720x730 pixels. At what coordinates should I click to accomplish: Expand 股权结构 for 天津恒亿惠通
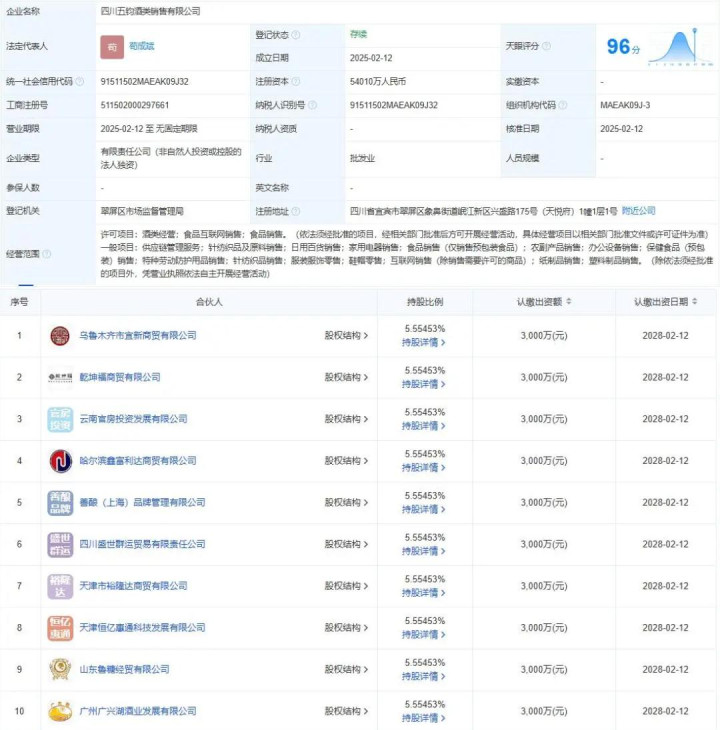pyautogui.click(x=346, y=628)
